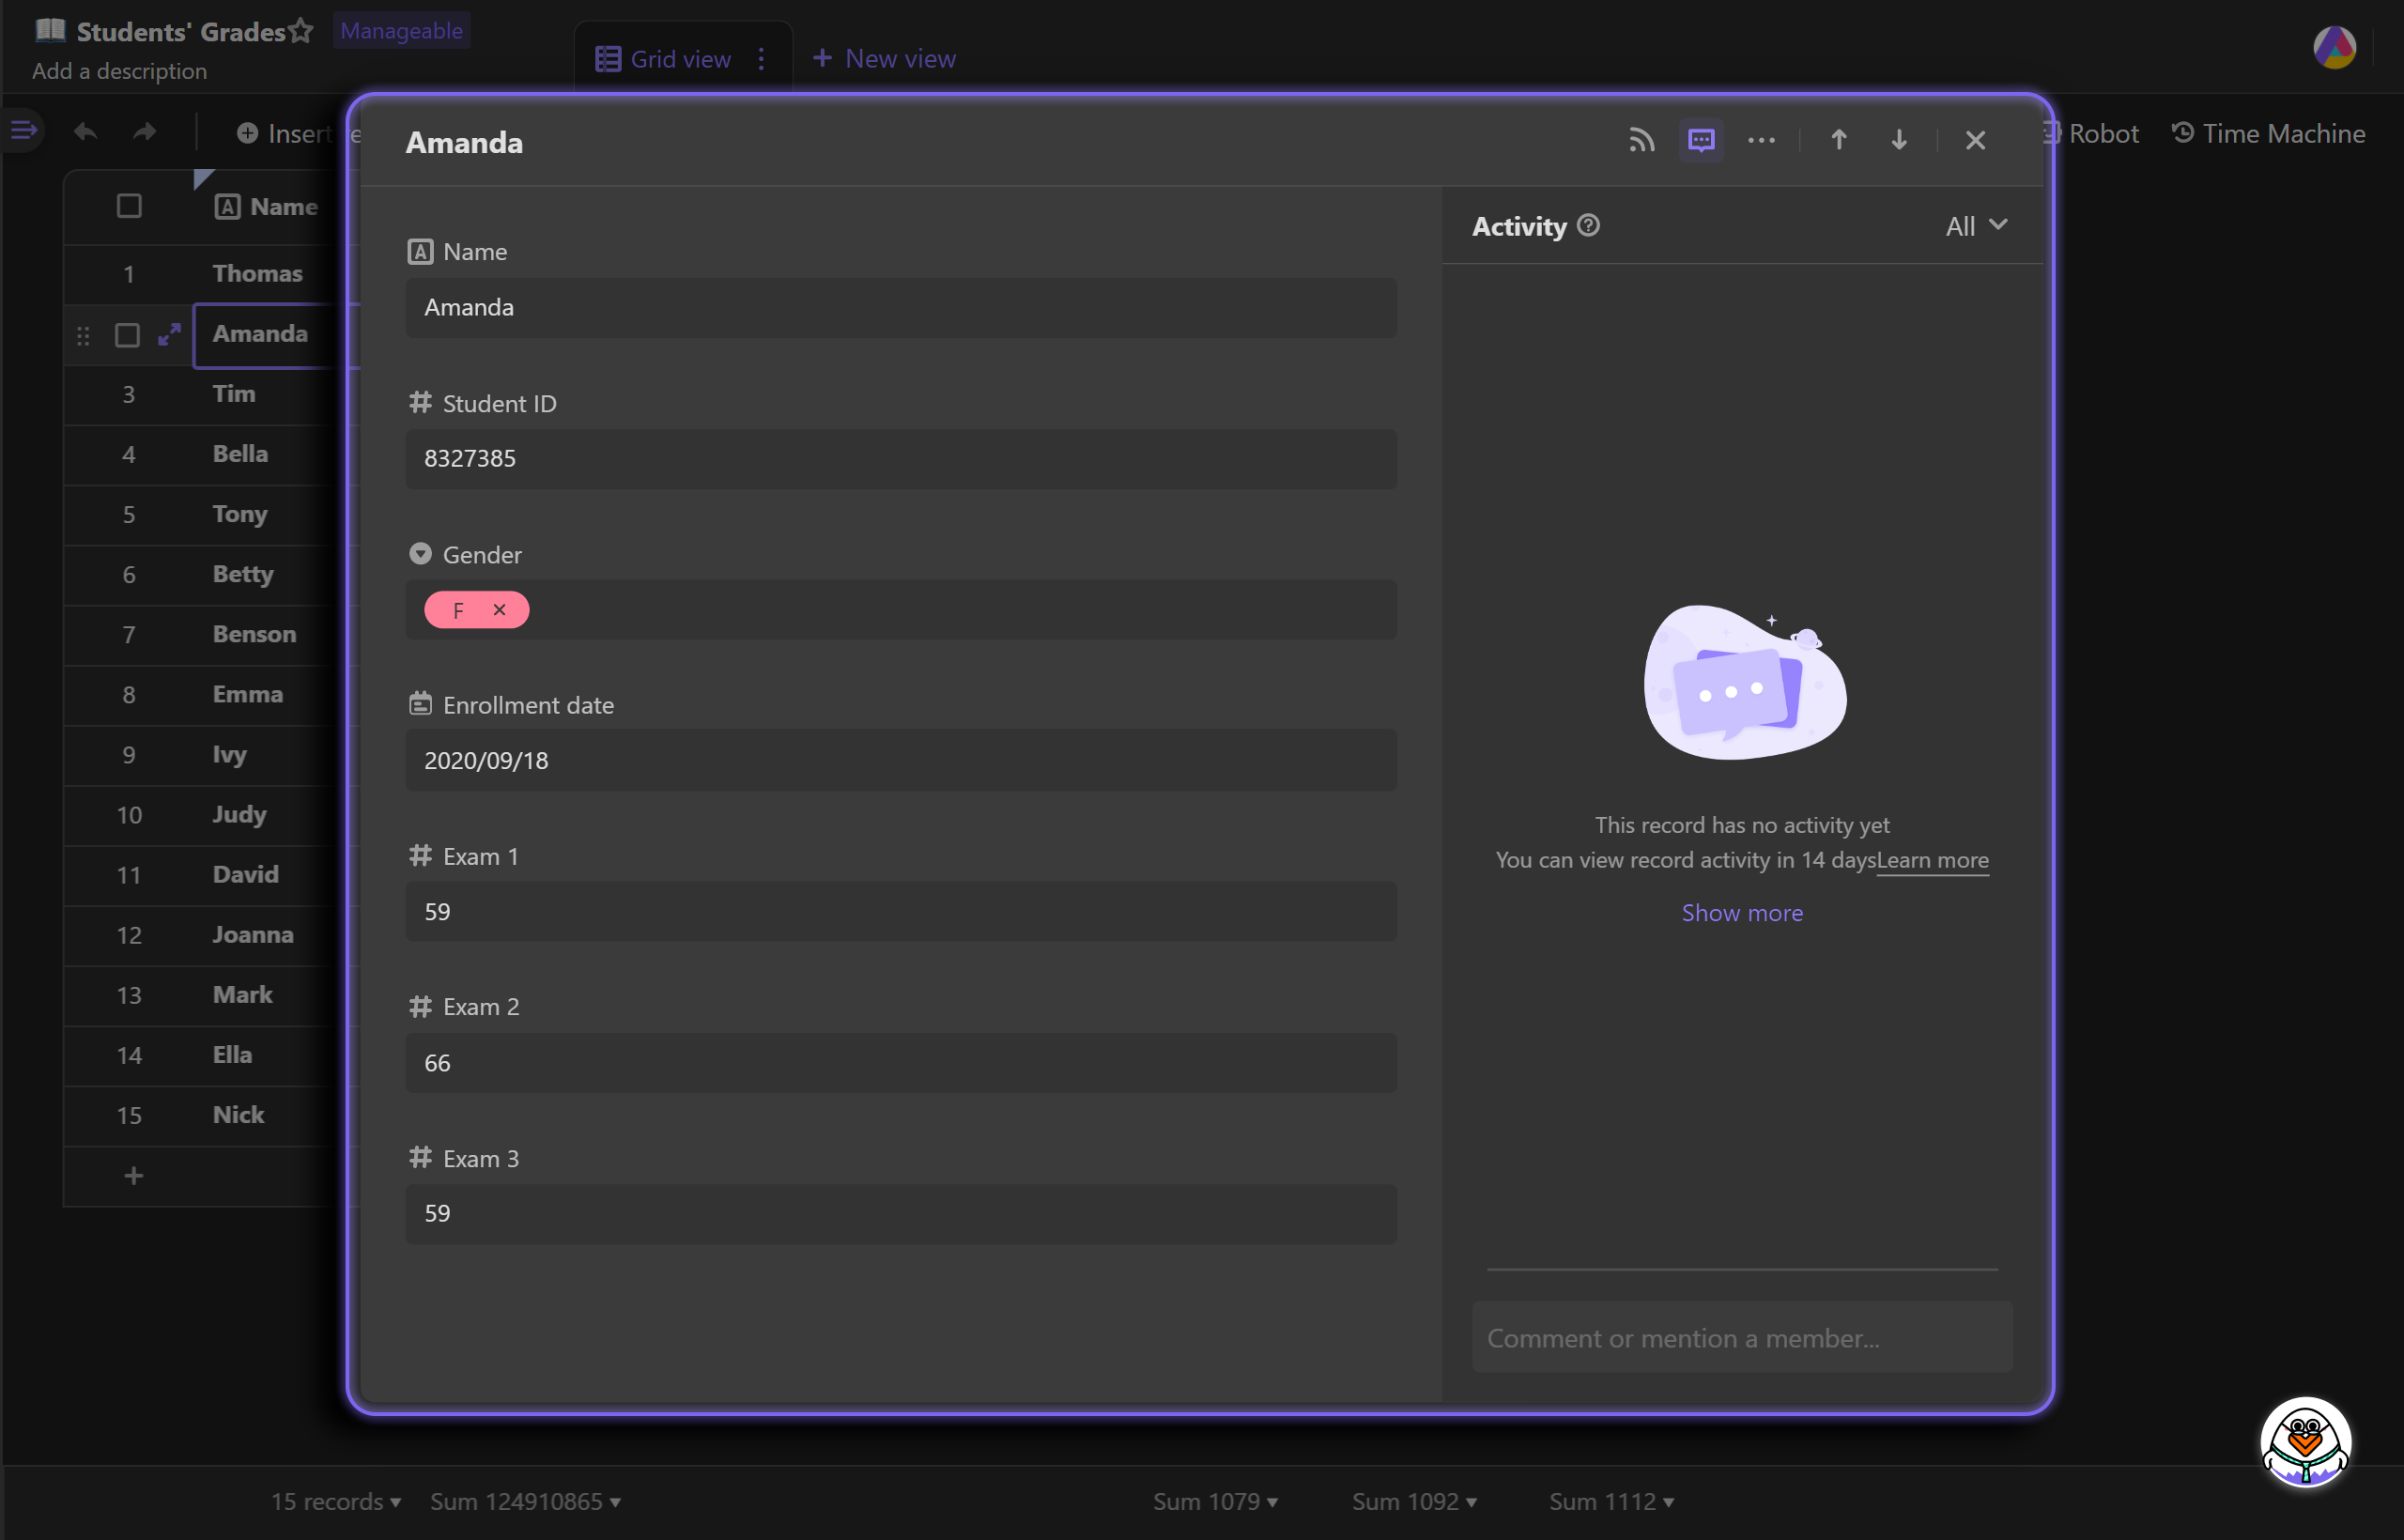Screen dimensions: 2404x1540
Task: Open the penguin help assistant icon
Action: click(2305, 1442)
